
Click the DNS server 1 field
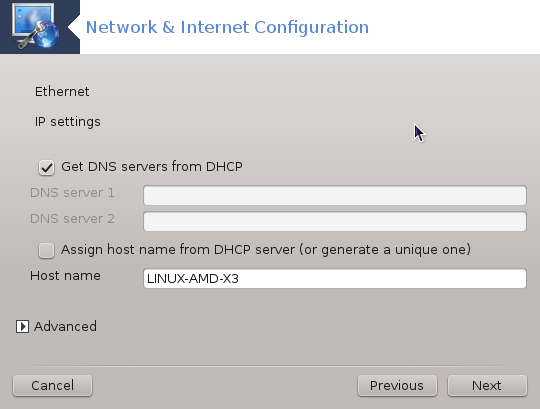335,195
